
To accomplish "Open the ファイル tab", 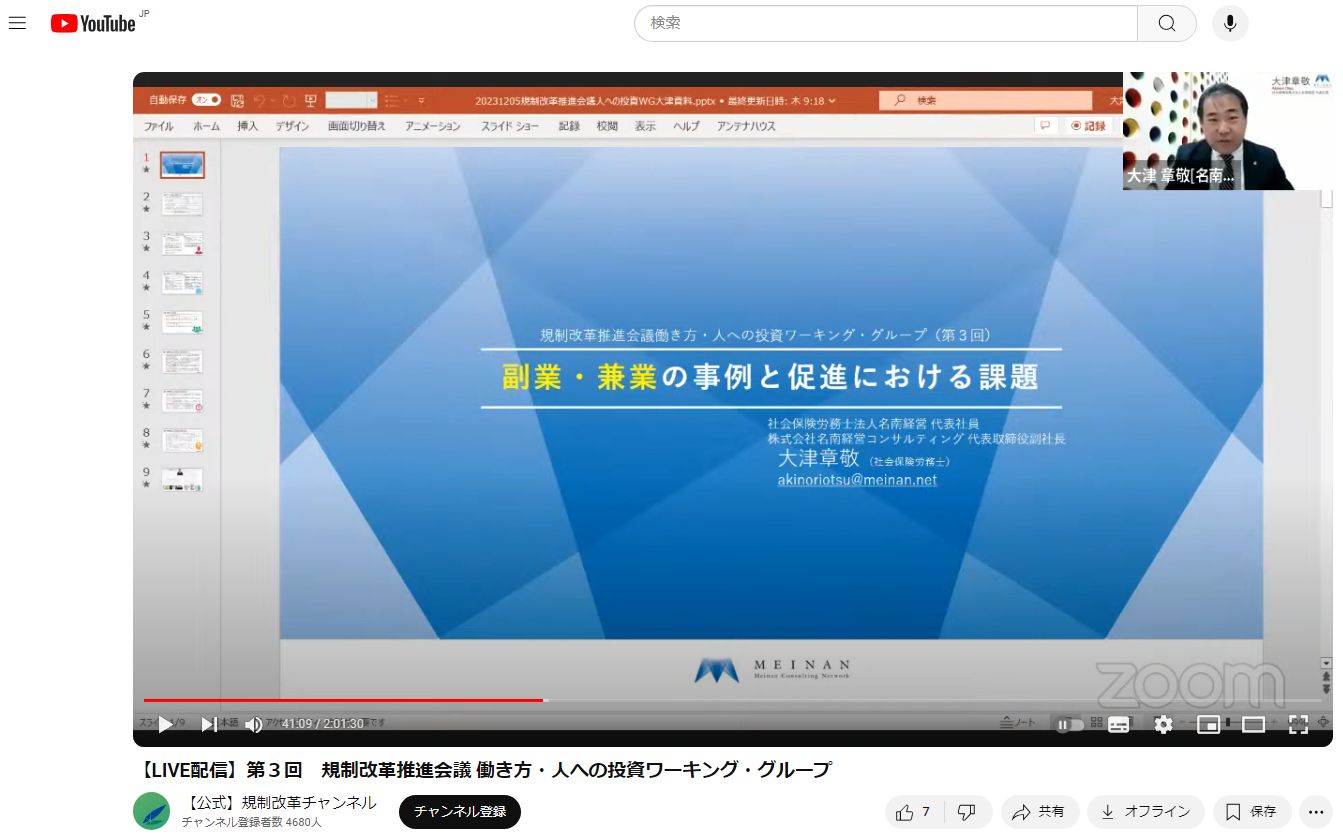I will (x=158, y=126).
